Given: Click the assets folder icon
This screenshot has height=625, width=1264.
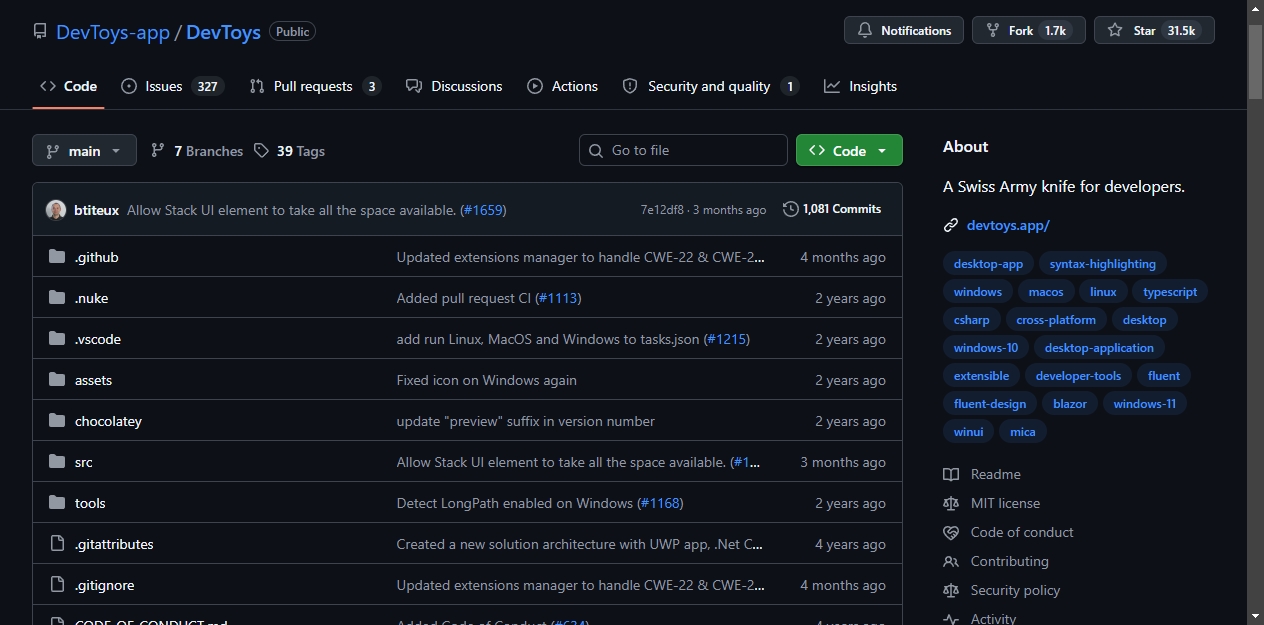Looking at the screenshot, I should tap(57, 380).
